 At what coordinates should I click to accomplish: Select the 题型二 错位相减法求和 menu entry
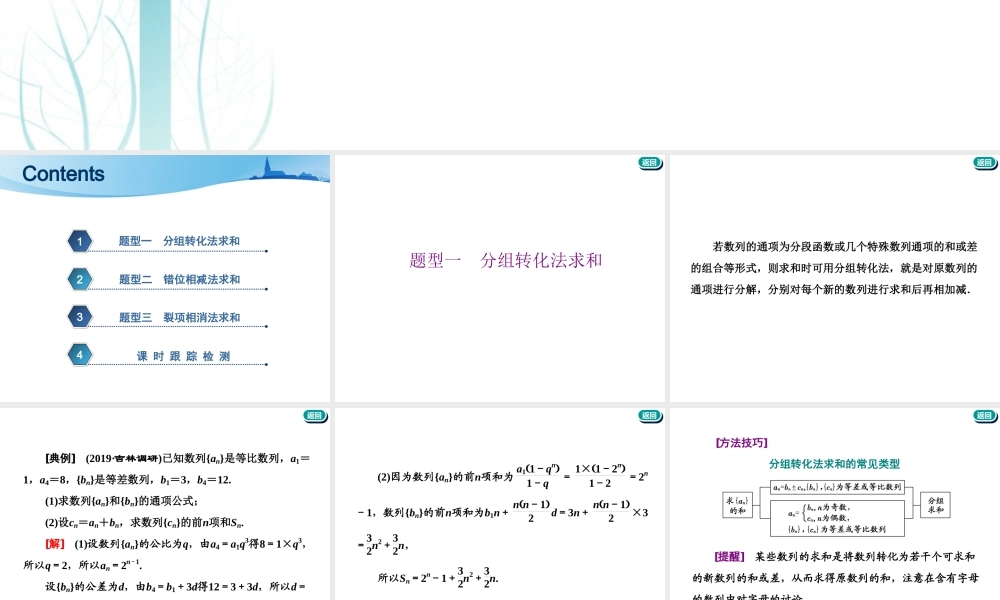(x=180, y=278)
